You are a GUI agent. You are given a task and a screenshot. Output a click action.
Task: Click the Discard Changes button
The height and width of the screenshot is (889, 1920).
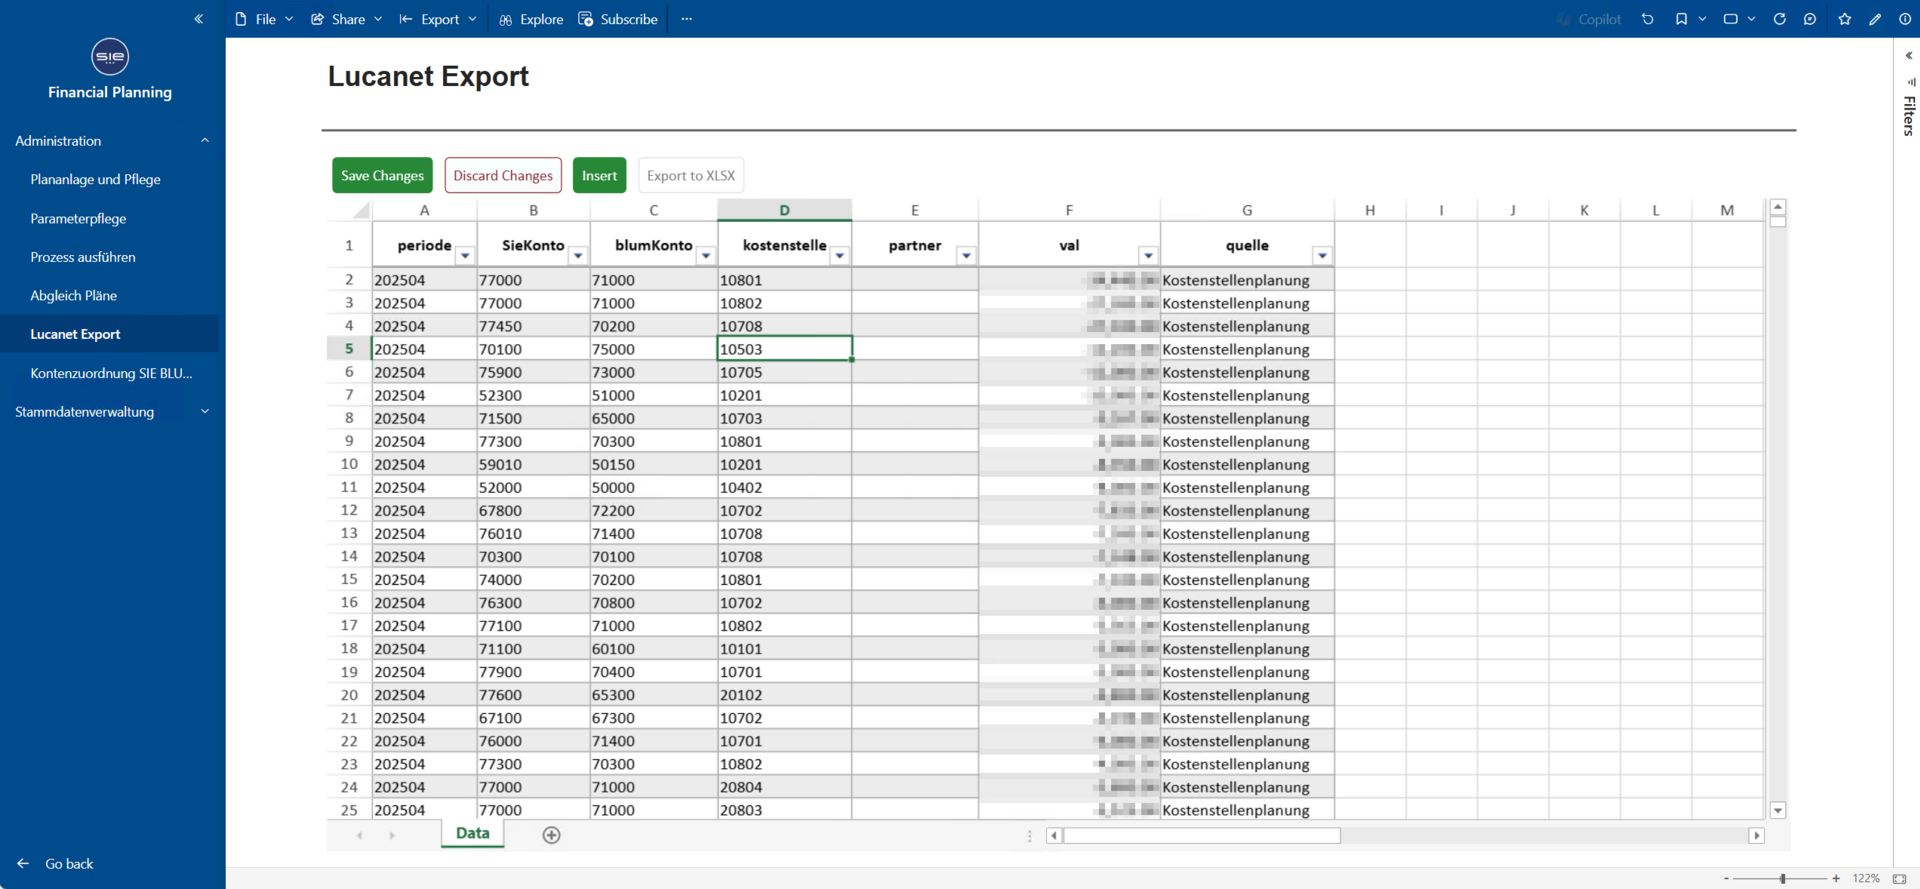503,175
